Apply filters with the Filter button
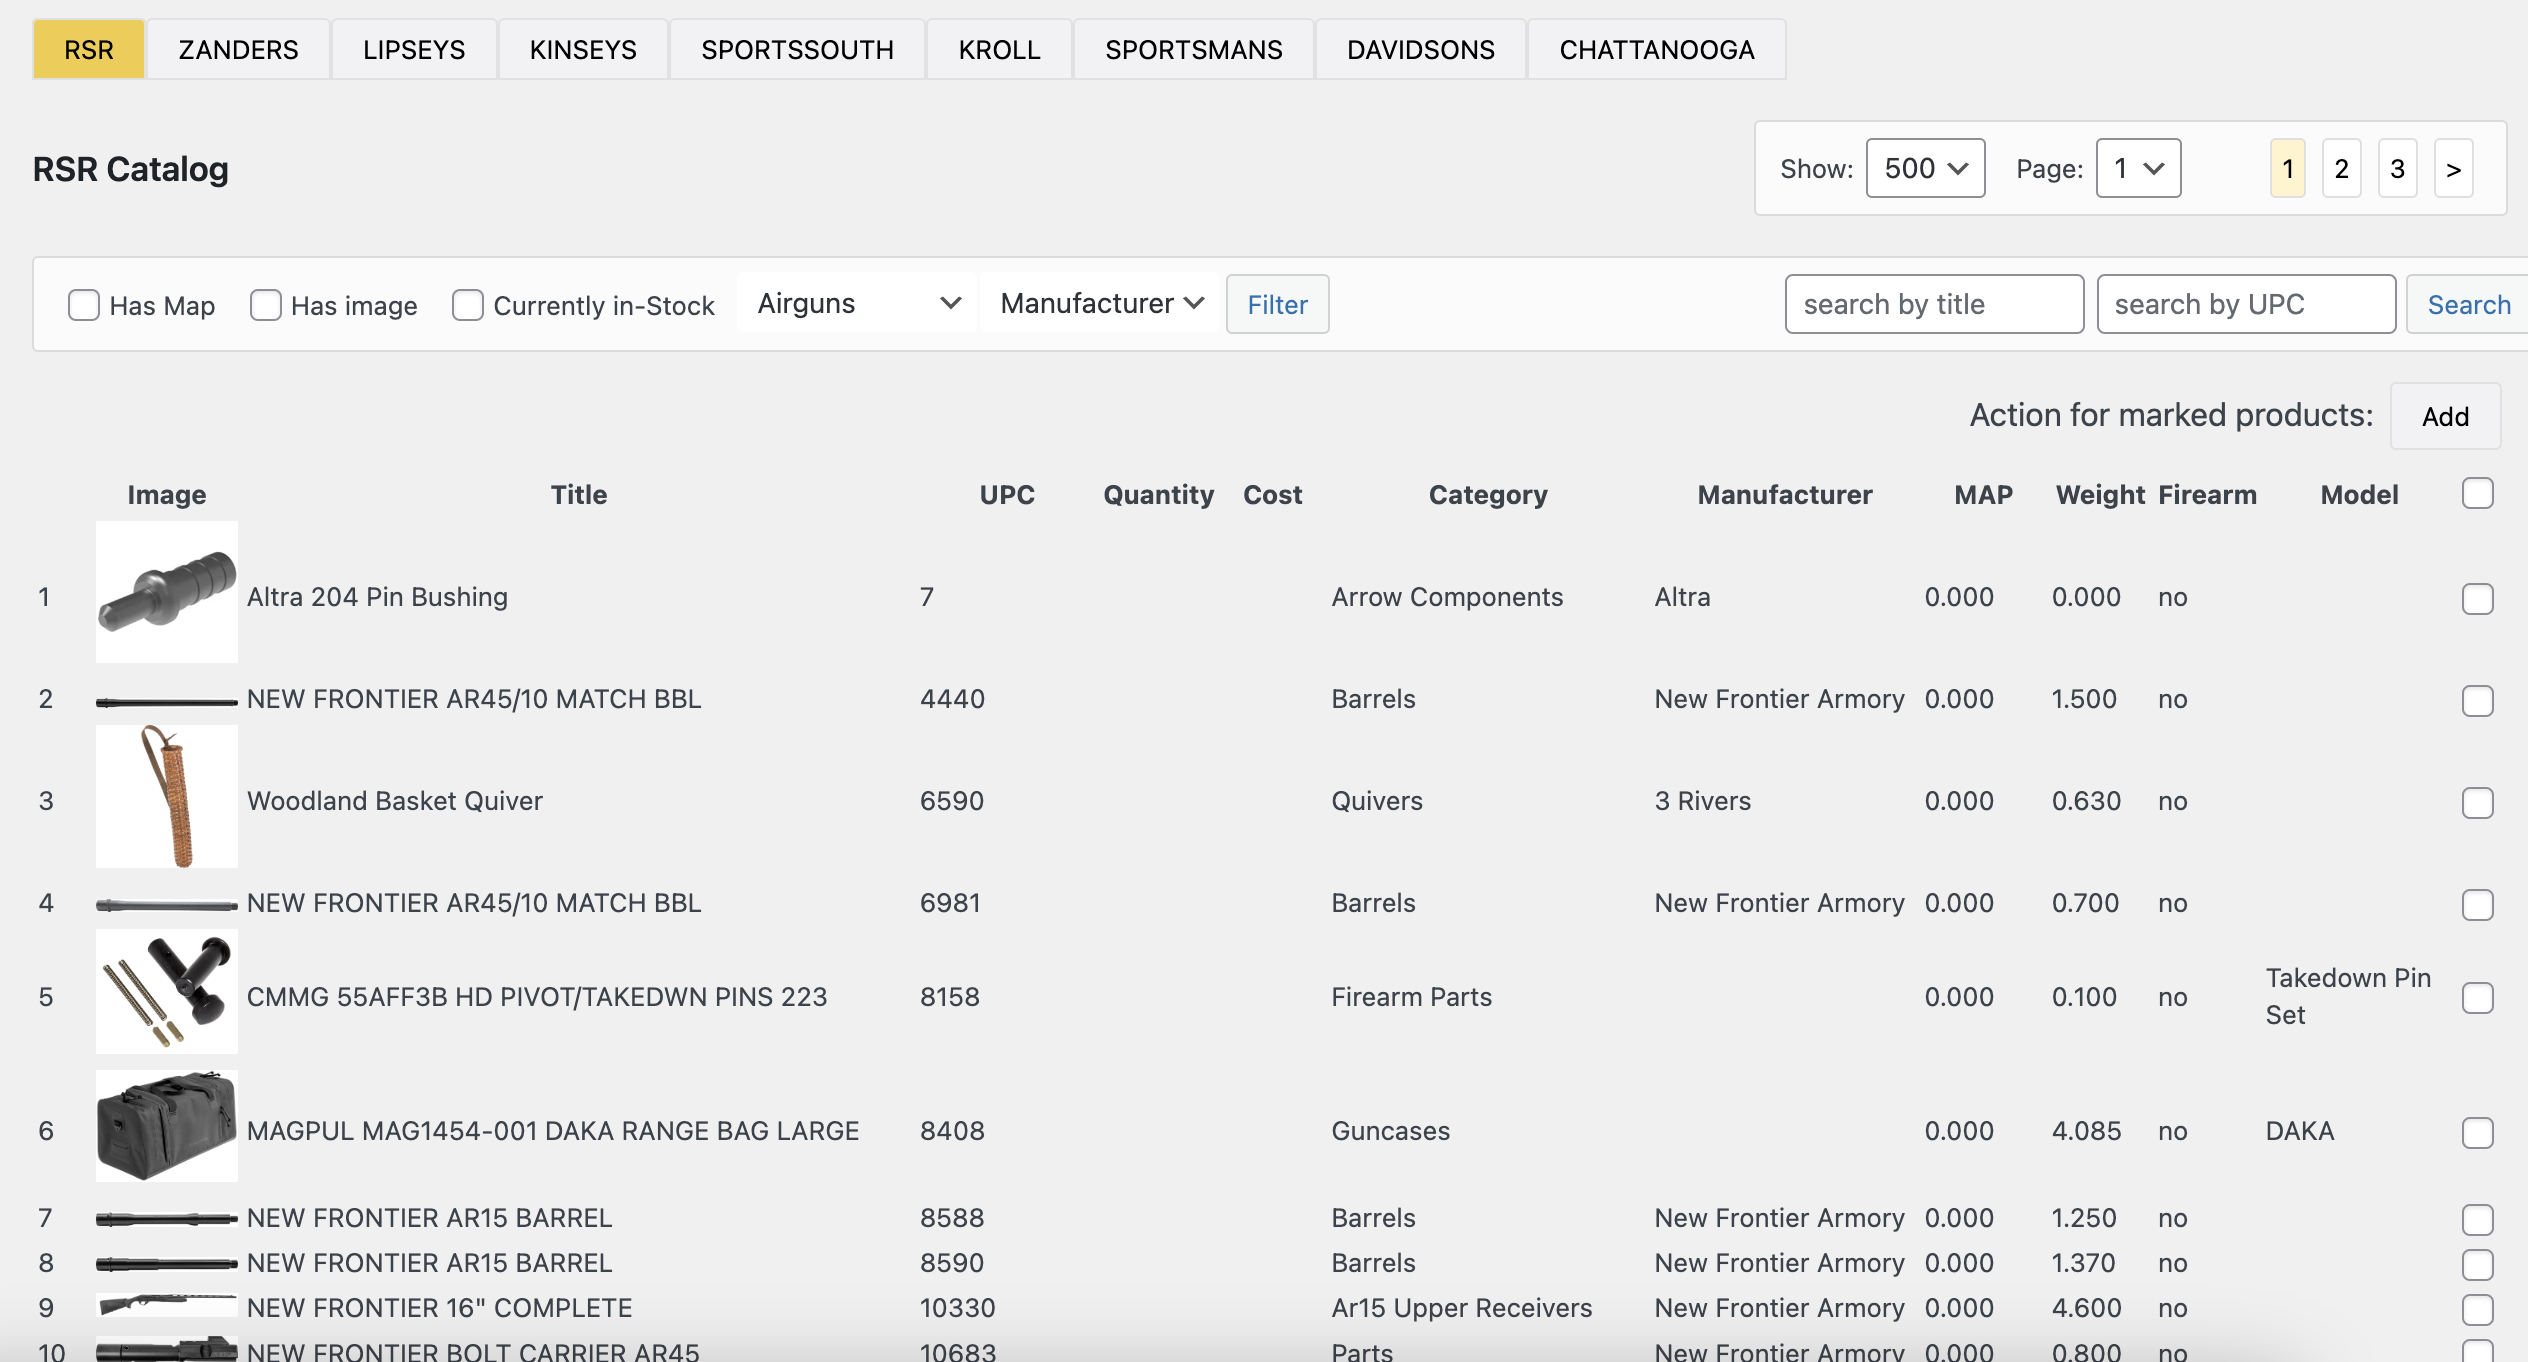The height and width of the screenshot is (1362, 2528). pyautogui.click(x=1277, y=304)
